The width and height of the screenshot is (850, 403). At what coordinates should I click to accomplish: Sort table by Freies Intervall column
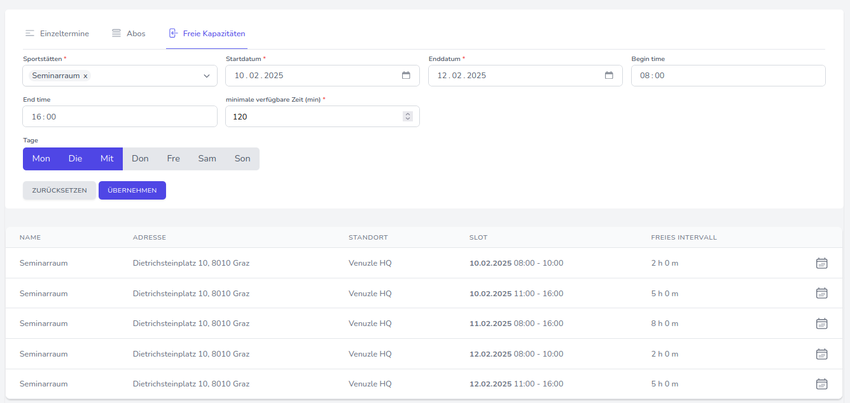click(683, 238)
